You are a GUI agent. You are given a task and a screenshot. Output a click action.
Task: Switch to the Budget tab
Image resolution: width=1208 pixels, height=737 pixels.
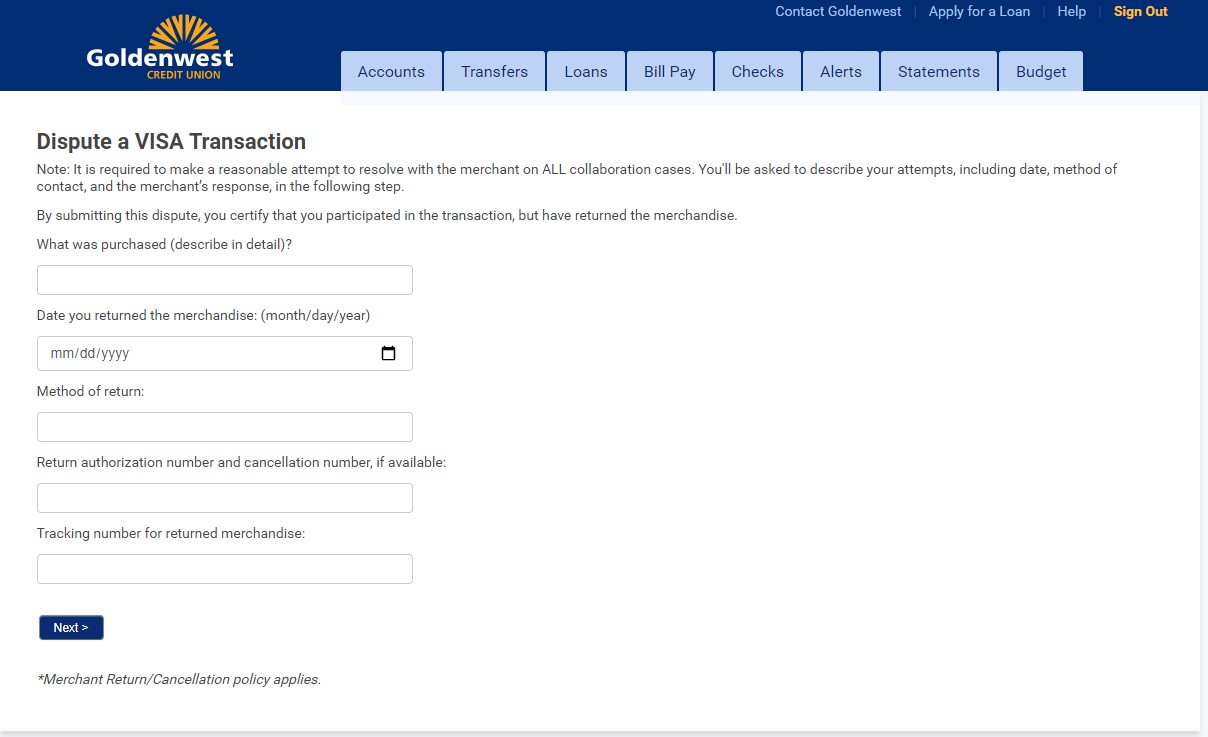point(1040,72)
